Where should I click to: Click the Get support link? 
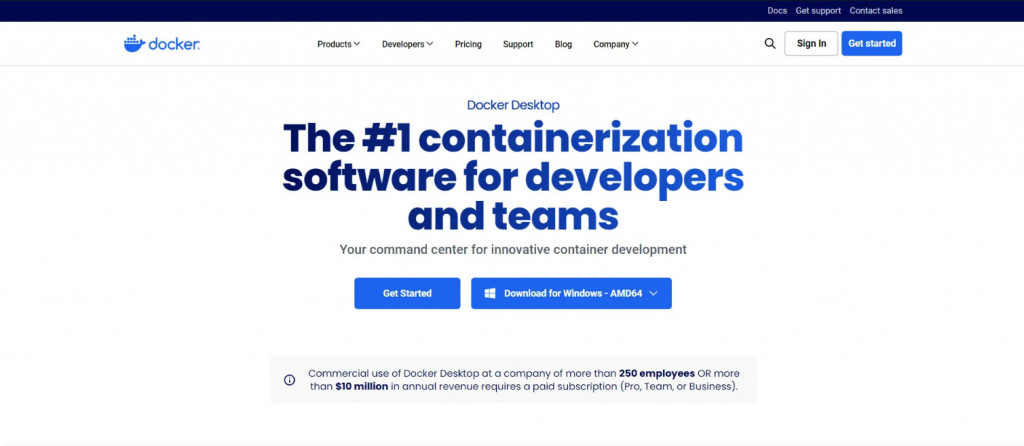coord(818,10)
